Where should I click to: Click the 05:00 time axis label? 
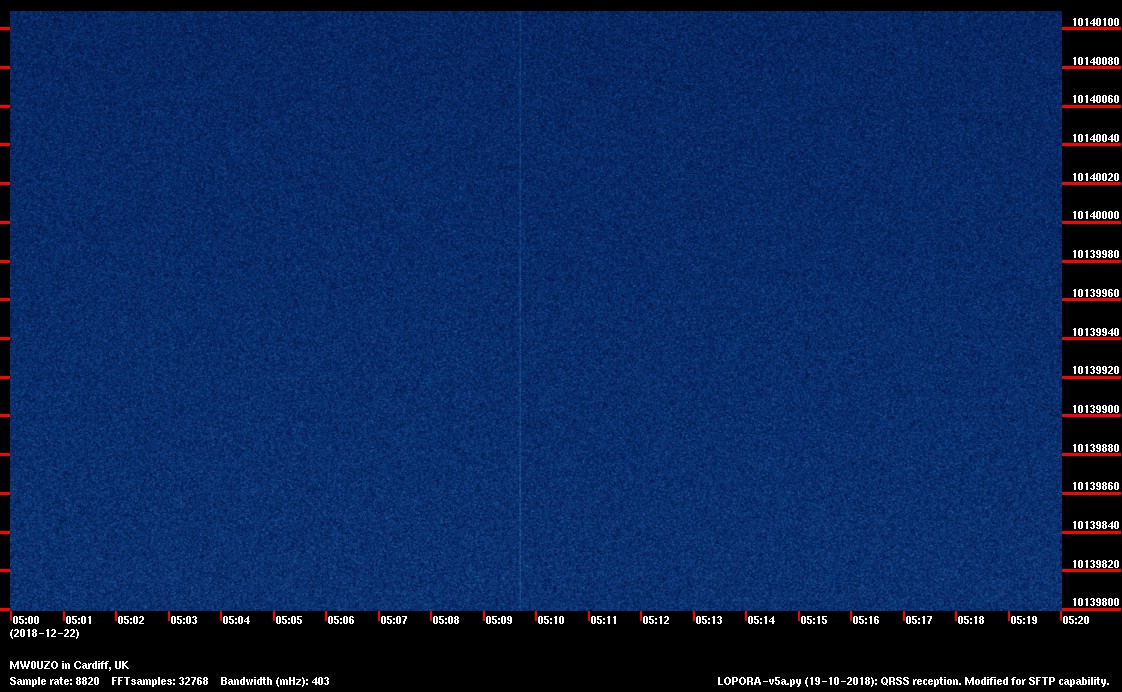click(26, 621)
